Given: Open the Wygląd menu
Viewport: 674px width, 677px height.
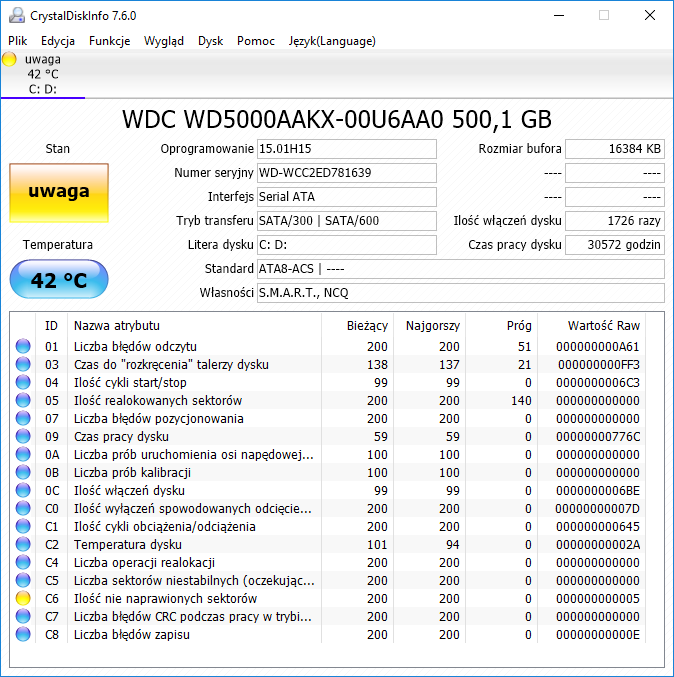Looking at the screenshot, I should pos(164,41).
